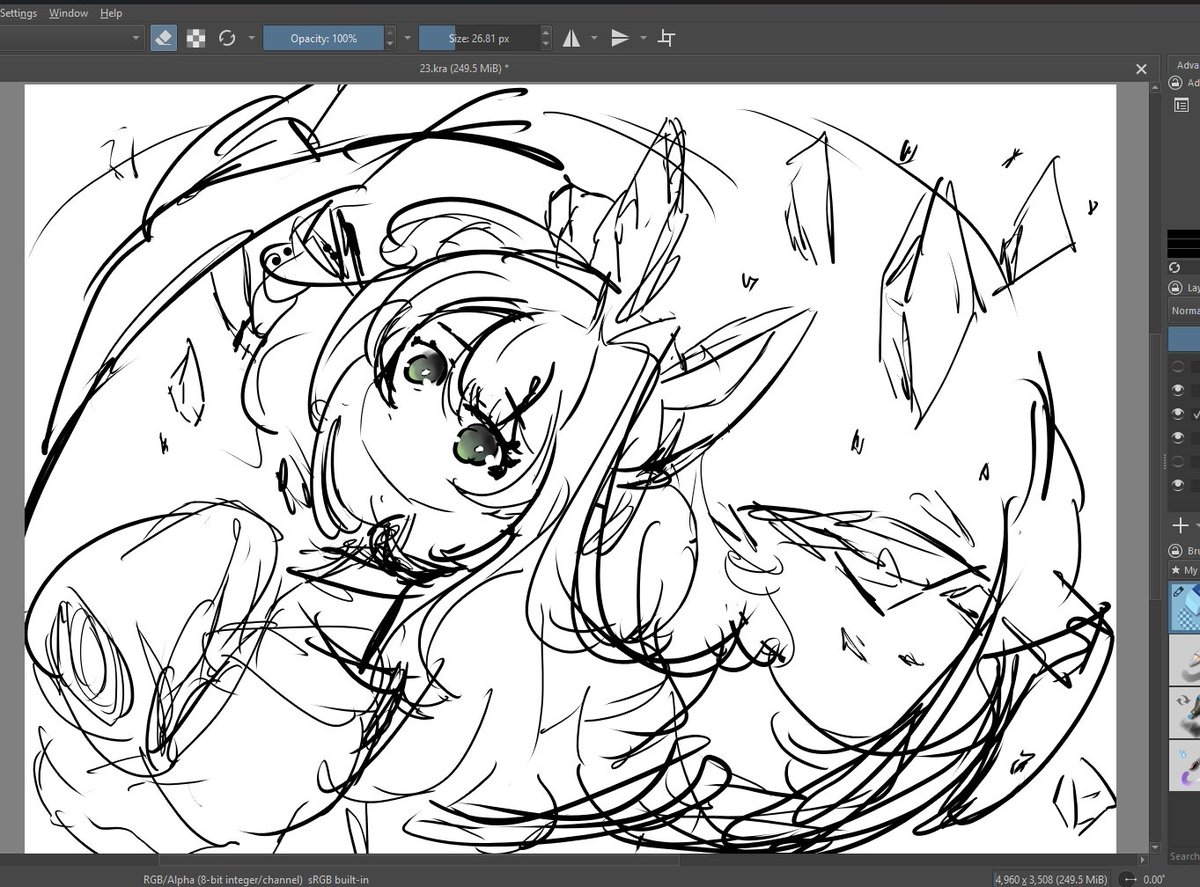Close the 23.kra document tab
This screenshot has height=887, width=1200.
1141,68
